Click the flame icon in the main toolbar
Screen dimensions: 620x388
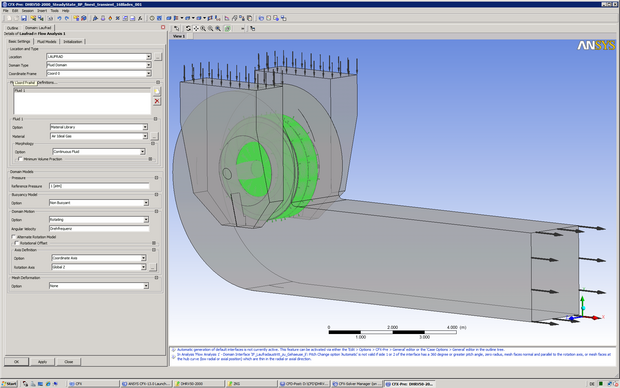point(110,18)
